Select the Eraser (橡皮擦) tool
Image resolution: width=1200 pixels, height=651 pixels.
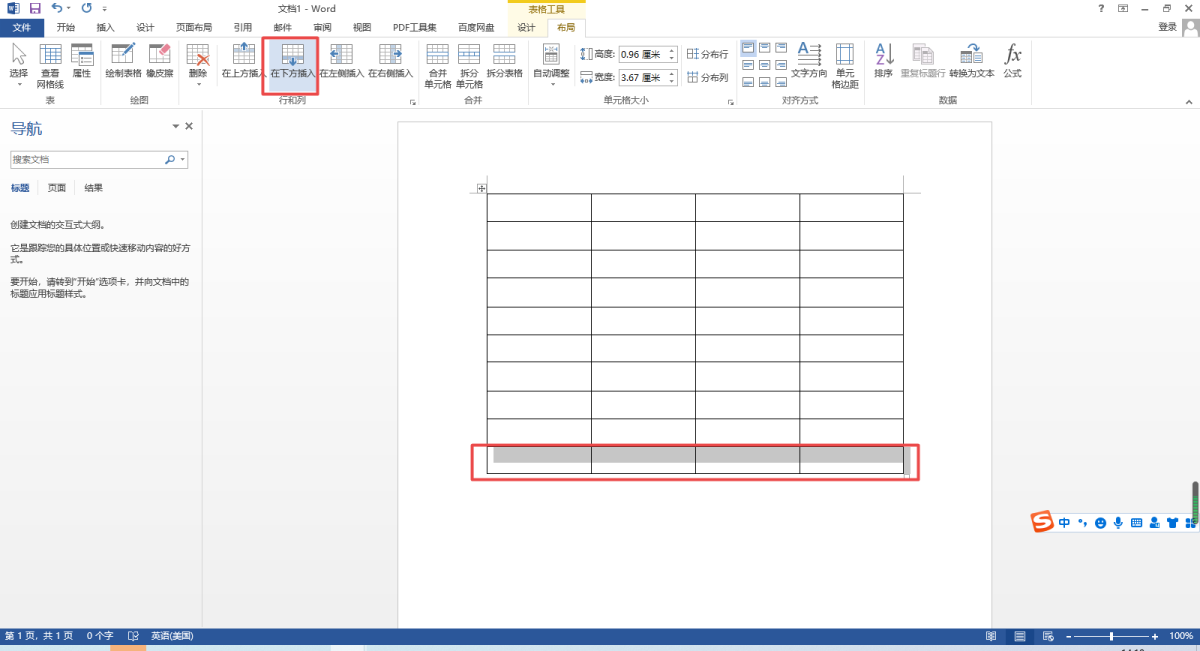159,60
